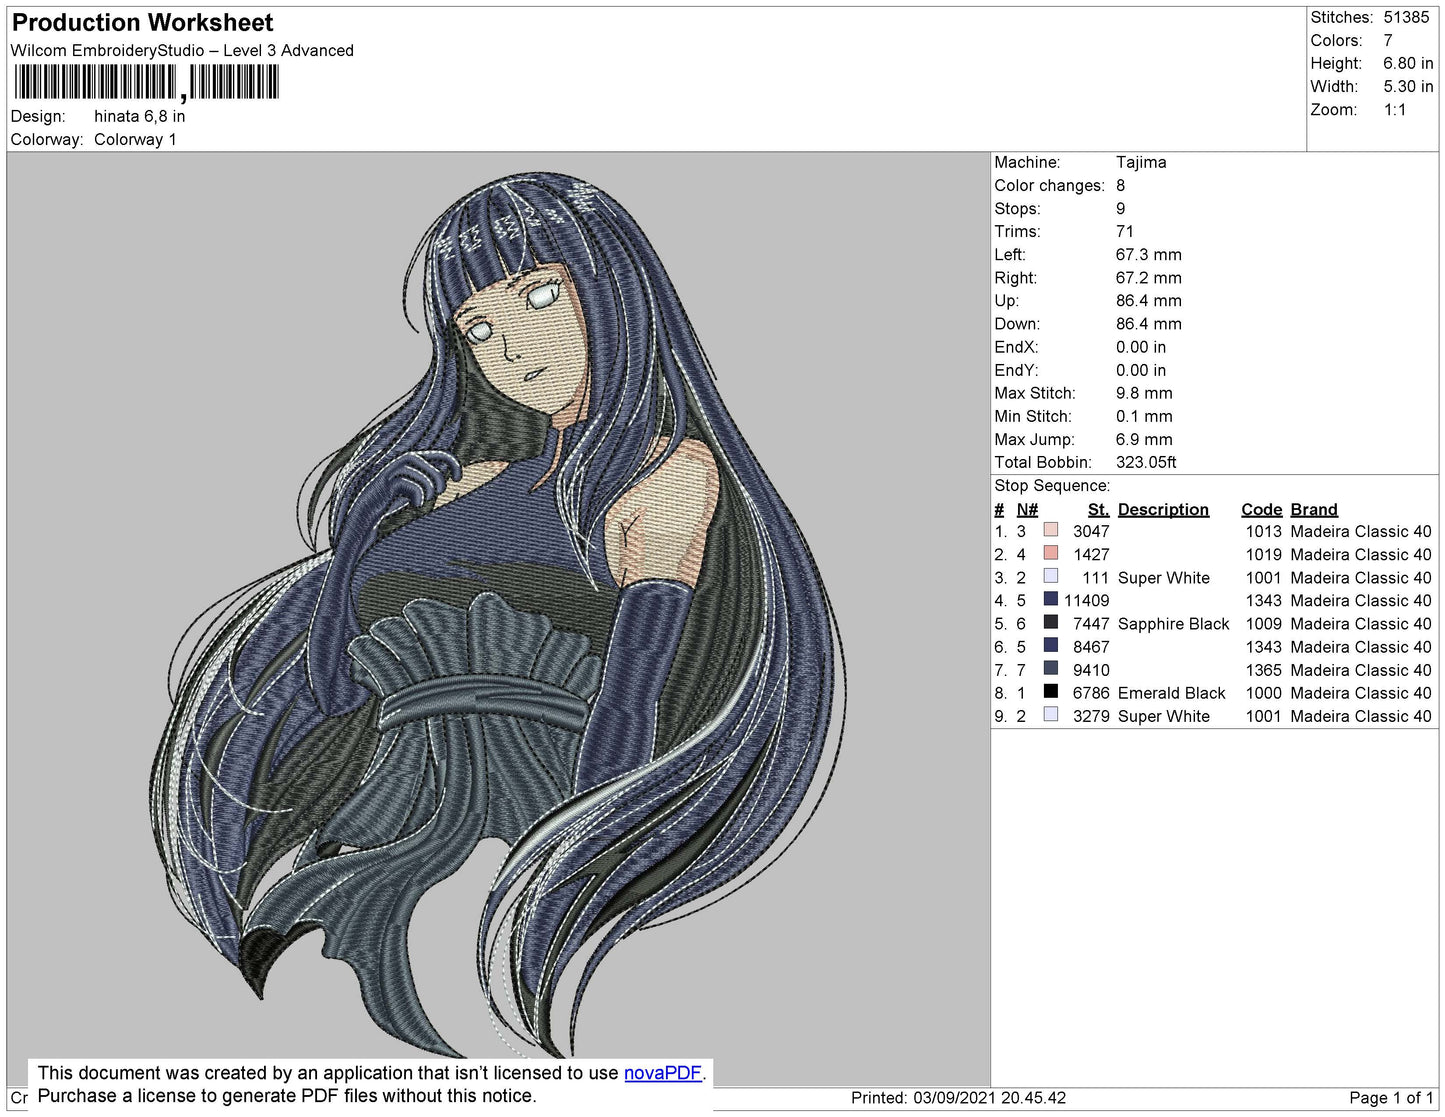
Task: Click the 'Code' column header
Action: (1262, 509)
